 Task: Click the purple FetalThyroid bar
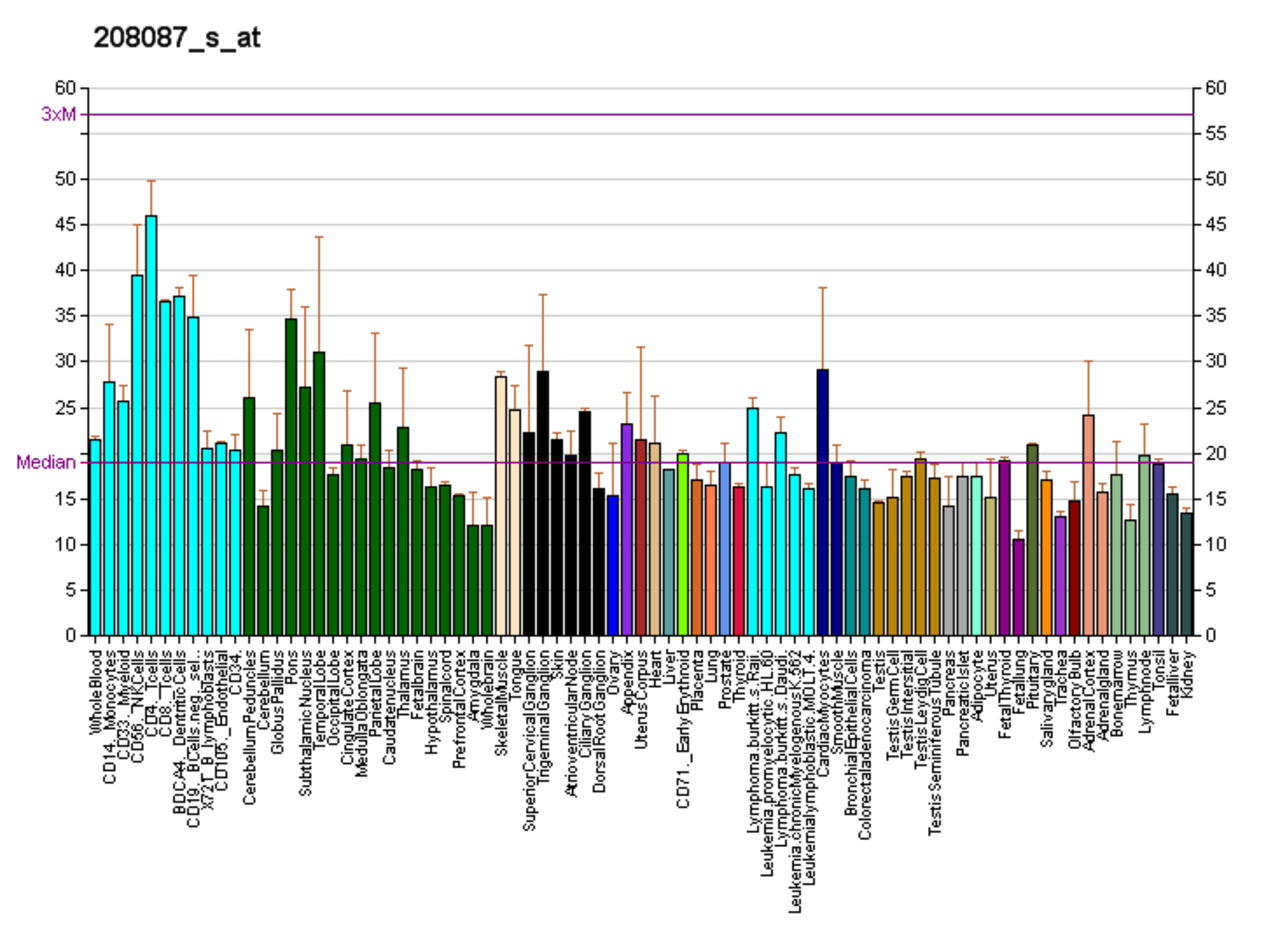pyautogui.click(x=1005, y=548)
